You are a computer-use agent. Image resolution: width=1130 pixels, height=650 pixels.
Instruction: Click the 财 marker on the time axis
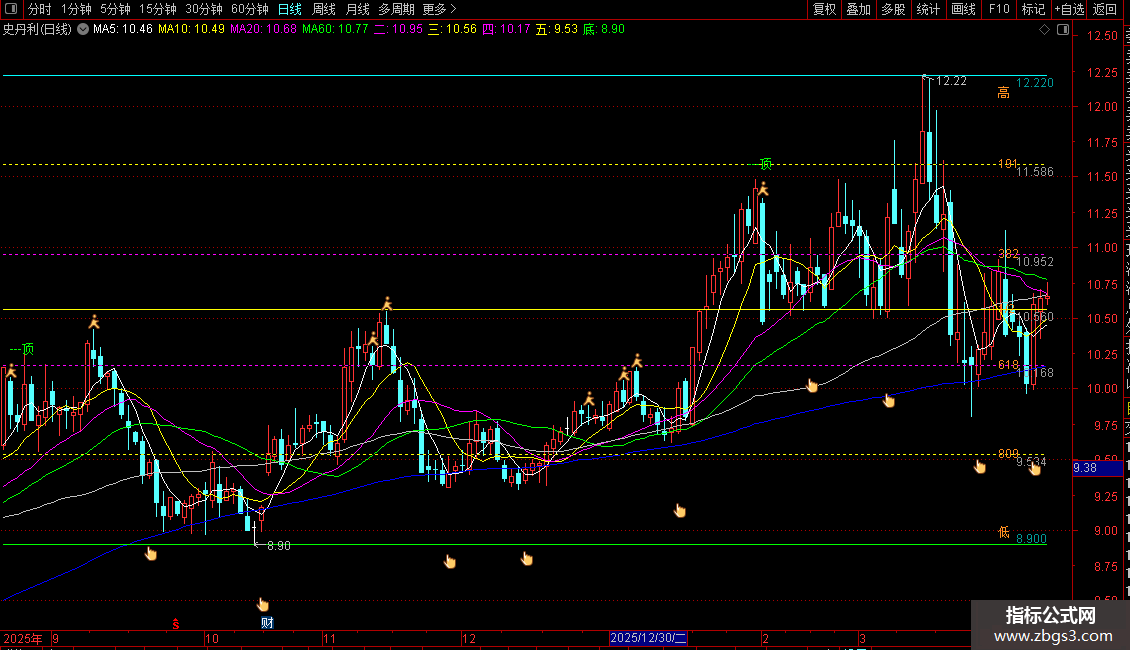[x=267, y=623]
